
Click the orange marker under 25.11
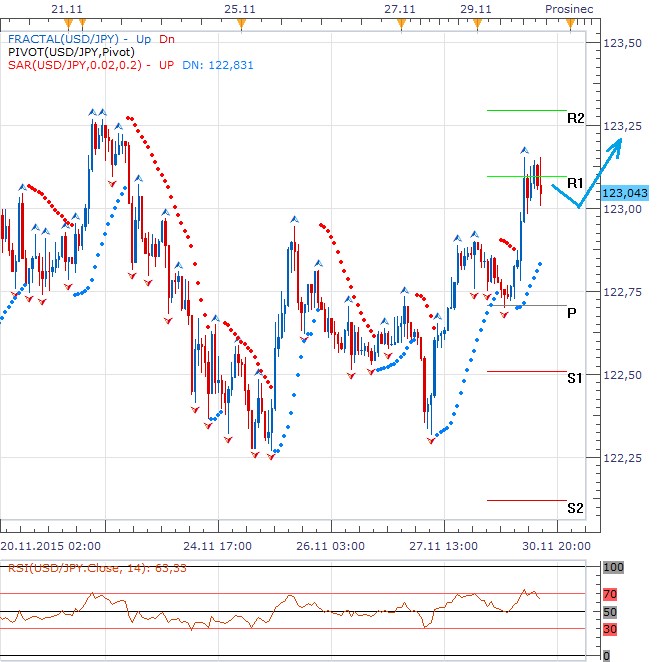[x=238, y=22]
